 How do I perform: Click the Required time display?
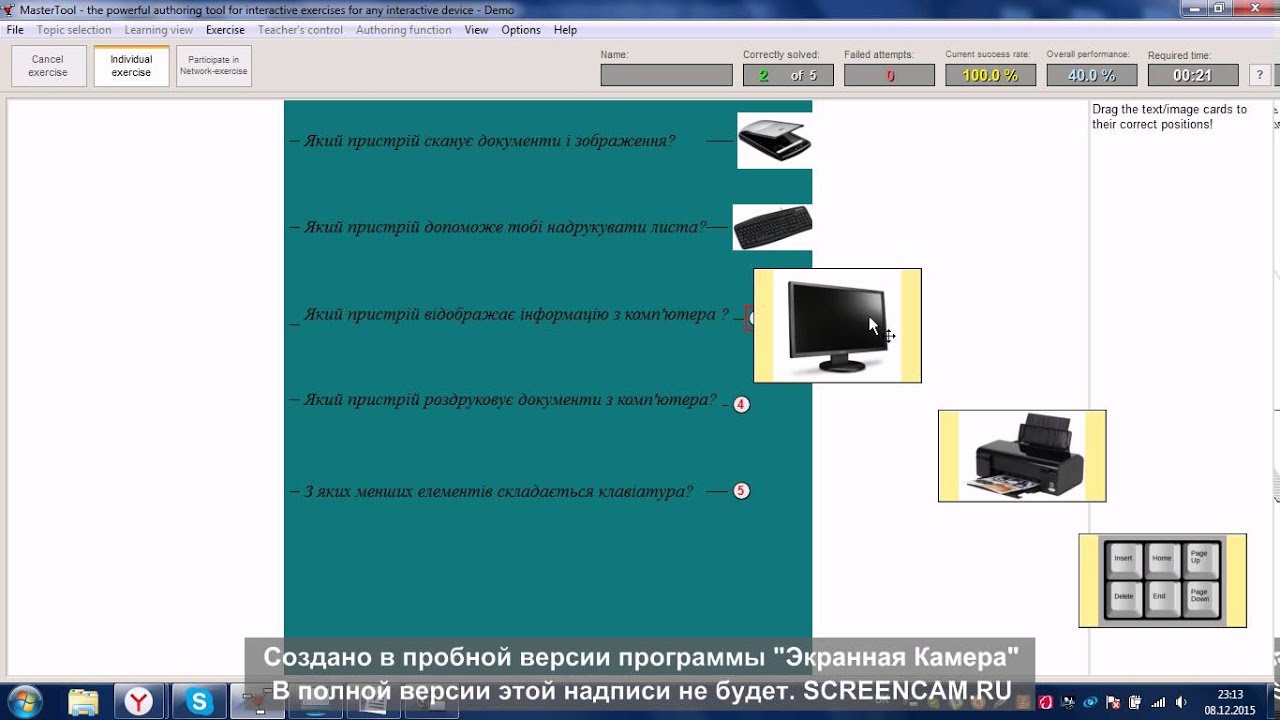tap(1192, 75)
